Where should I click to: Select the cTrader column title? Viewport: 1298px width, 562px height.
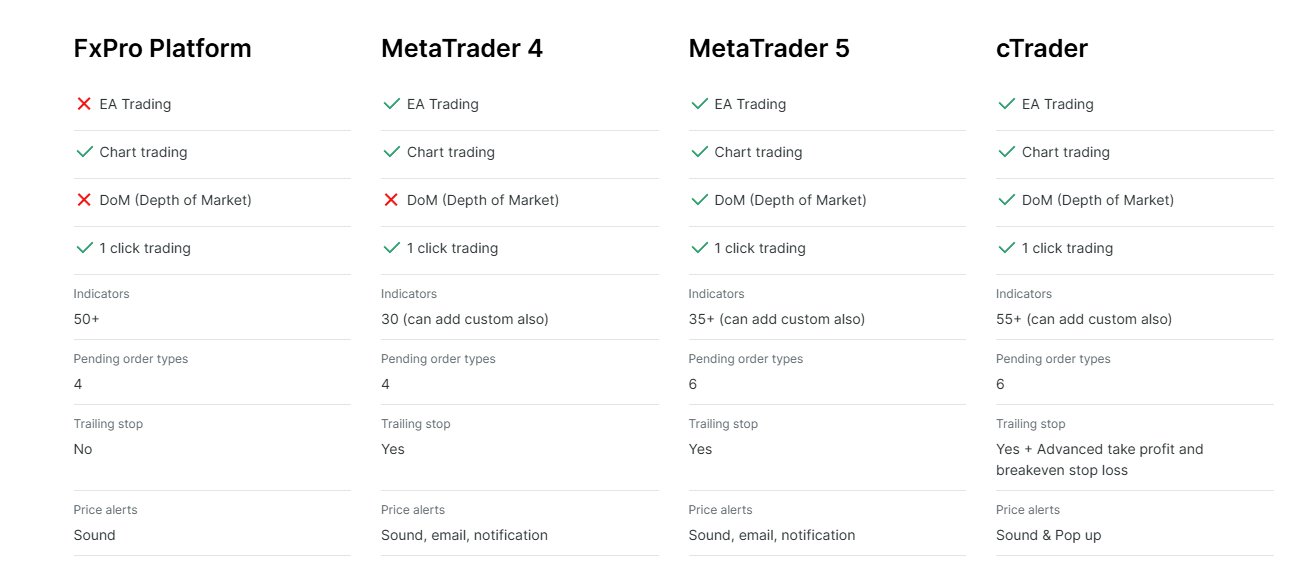coord(1041,48)
